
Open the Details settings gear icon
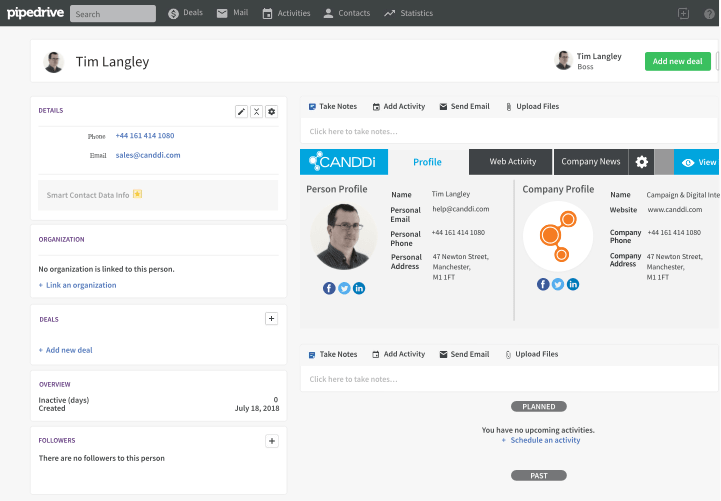(x=272, y=112)
